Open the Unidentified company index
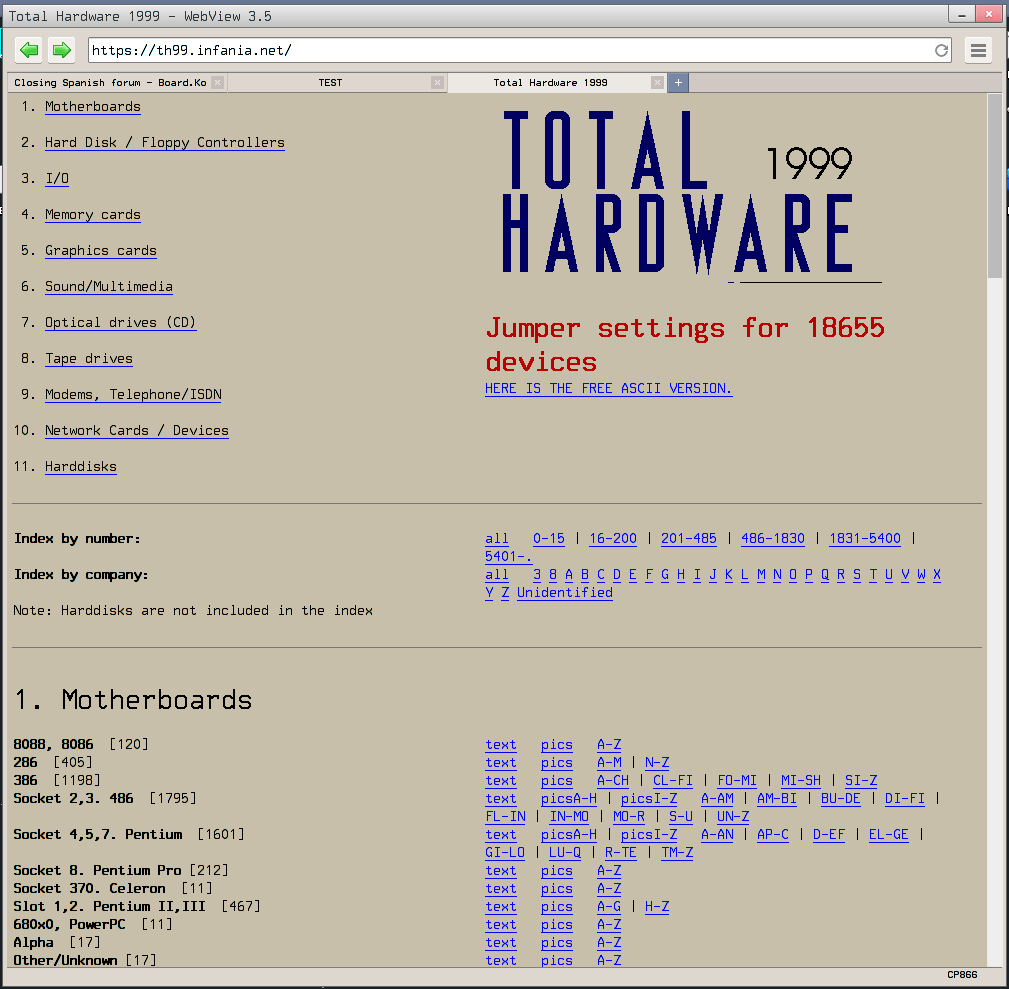The height and width of the screenshot is (989, 1009). [x=564, y=591]
